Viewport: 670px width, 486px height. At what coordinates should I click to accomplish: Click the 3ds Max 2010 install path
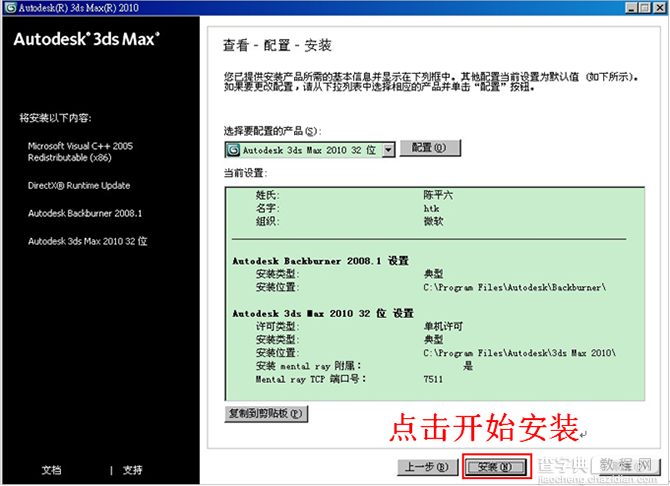click(520, 353)
